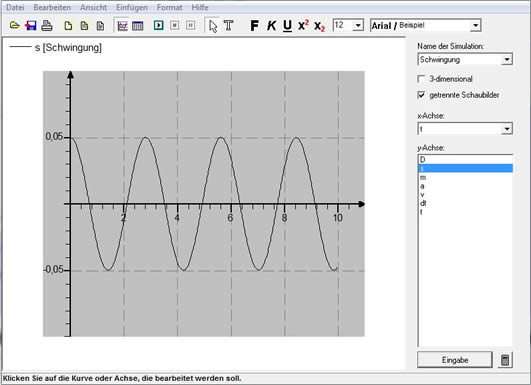Toggle the getrennte Schaubilder checkbox
531x385 pixels.
[x=421, y=95]
